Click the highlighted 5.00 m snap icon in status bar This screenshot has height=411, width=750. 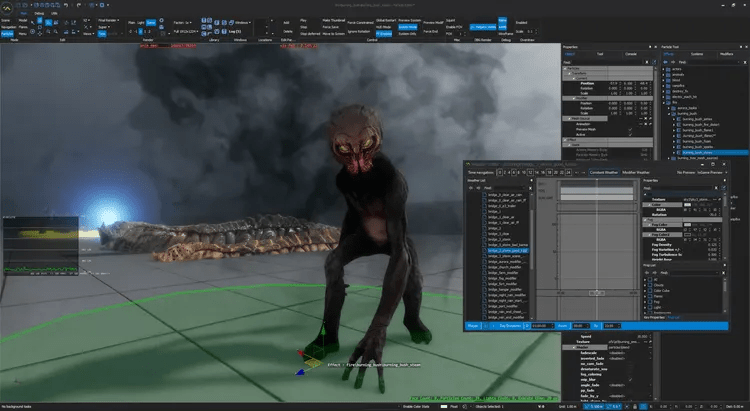[x=593, y=407]
